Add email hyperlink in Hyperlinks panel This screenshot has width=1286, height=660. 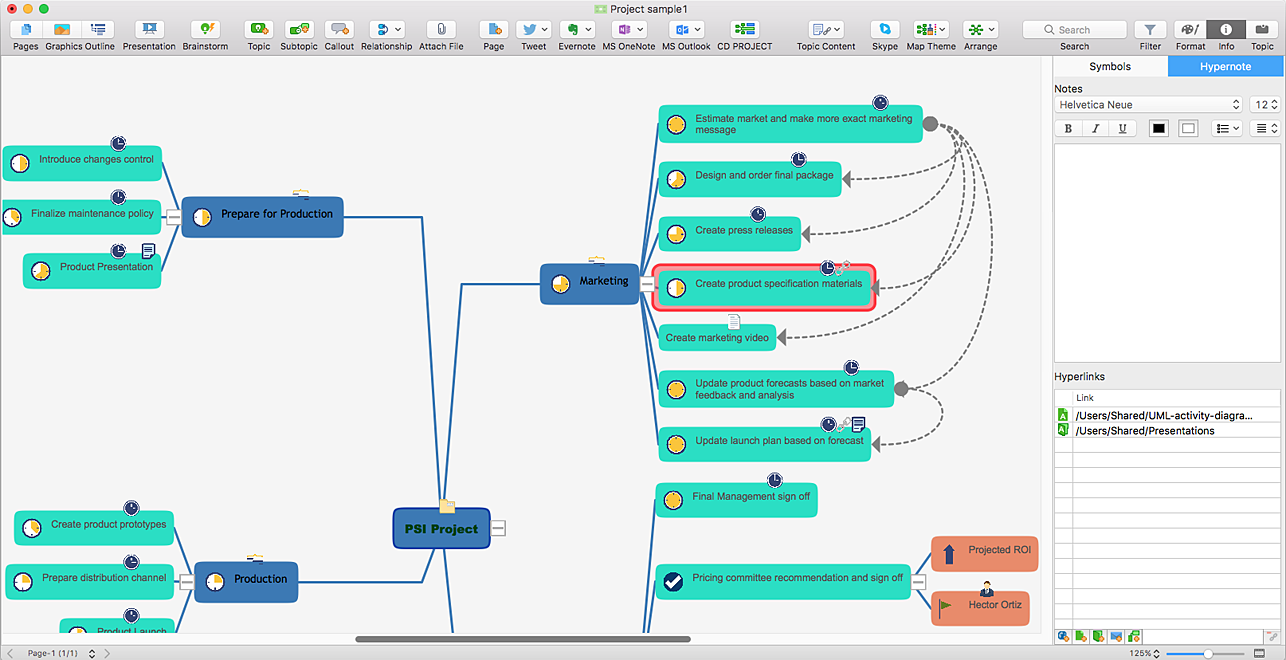tap(1115, 636)
